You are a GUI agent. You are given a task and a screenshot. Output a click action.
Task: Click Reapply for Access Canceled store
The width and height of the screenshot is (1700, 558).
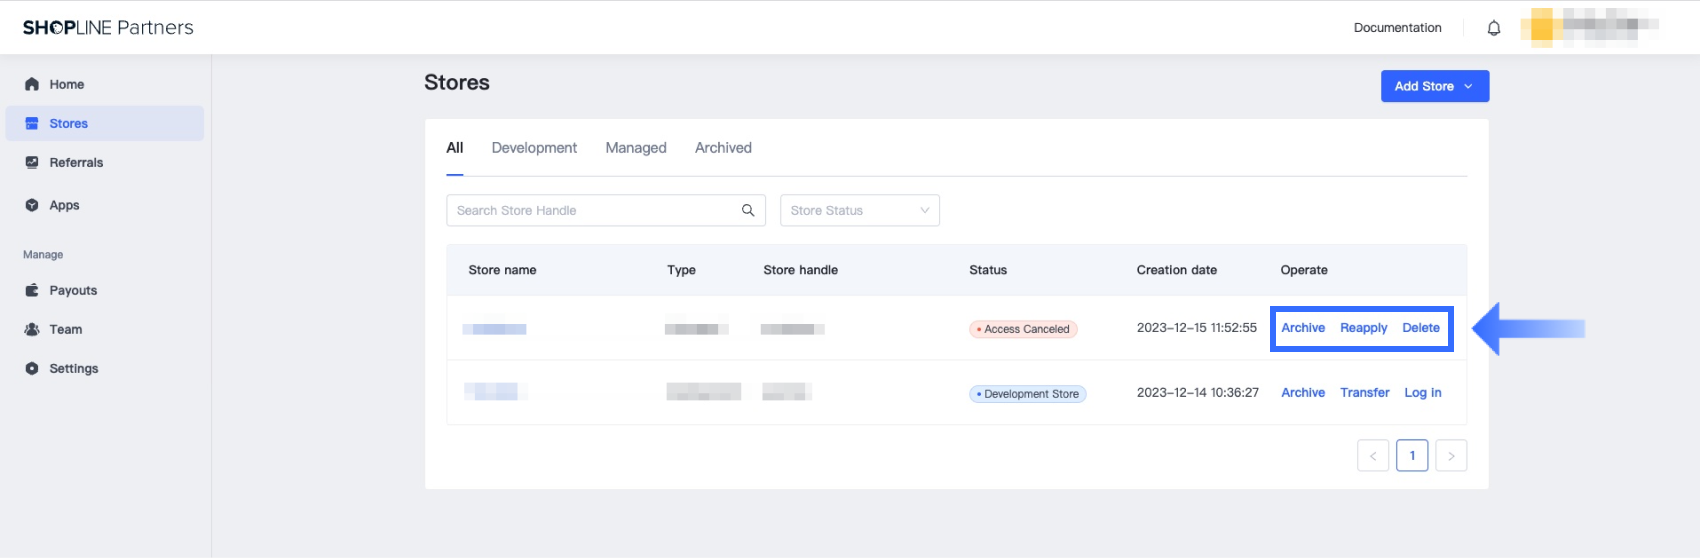coord(1363,328)
